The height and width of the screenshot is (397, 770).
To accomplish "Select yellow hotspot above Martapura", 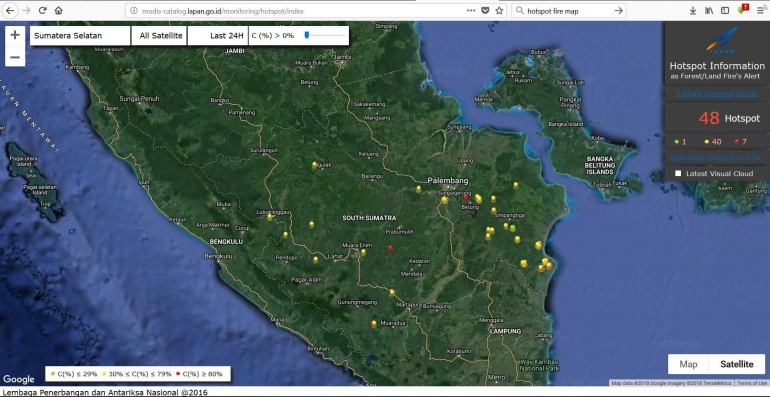I will 392,292.
